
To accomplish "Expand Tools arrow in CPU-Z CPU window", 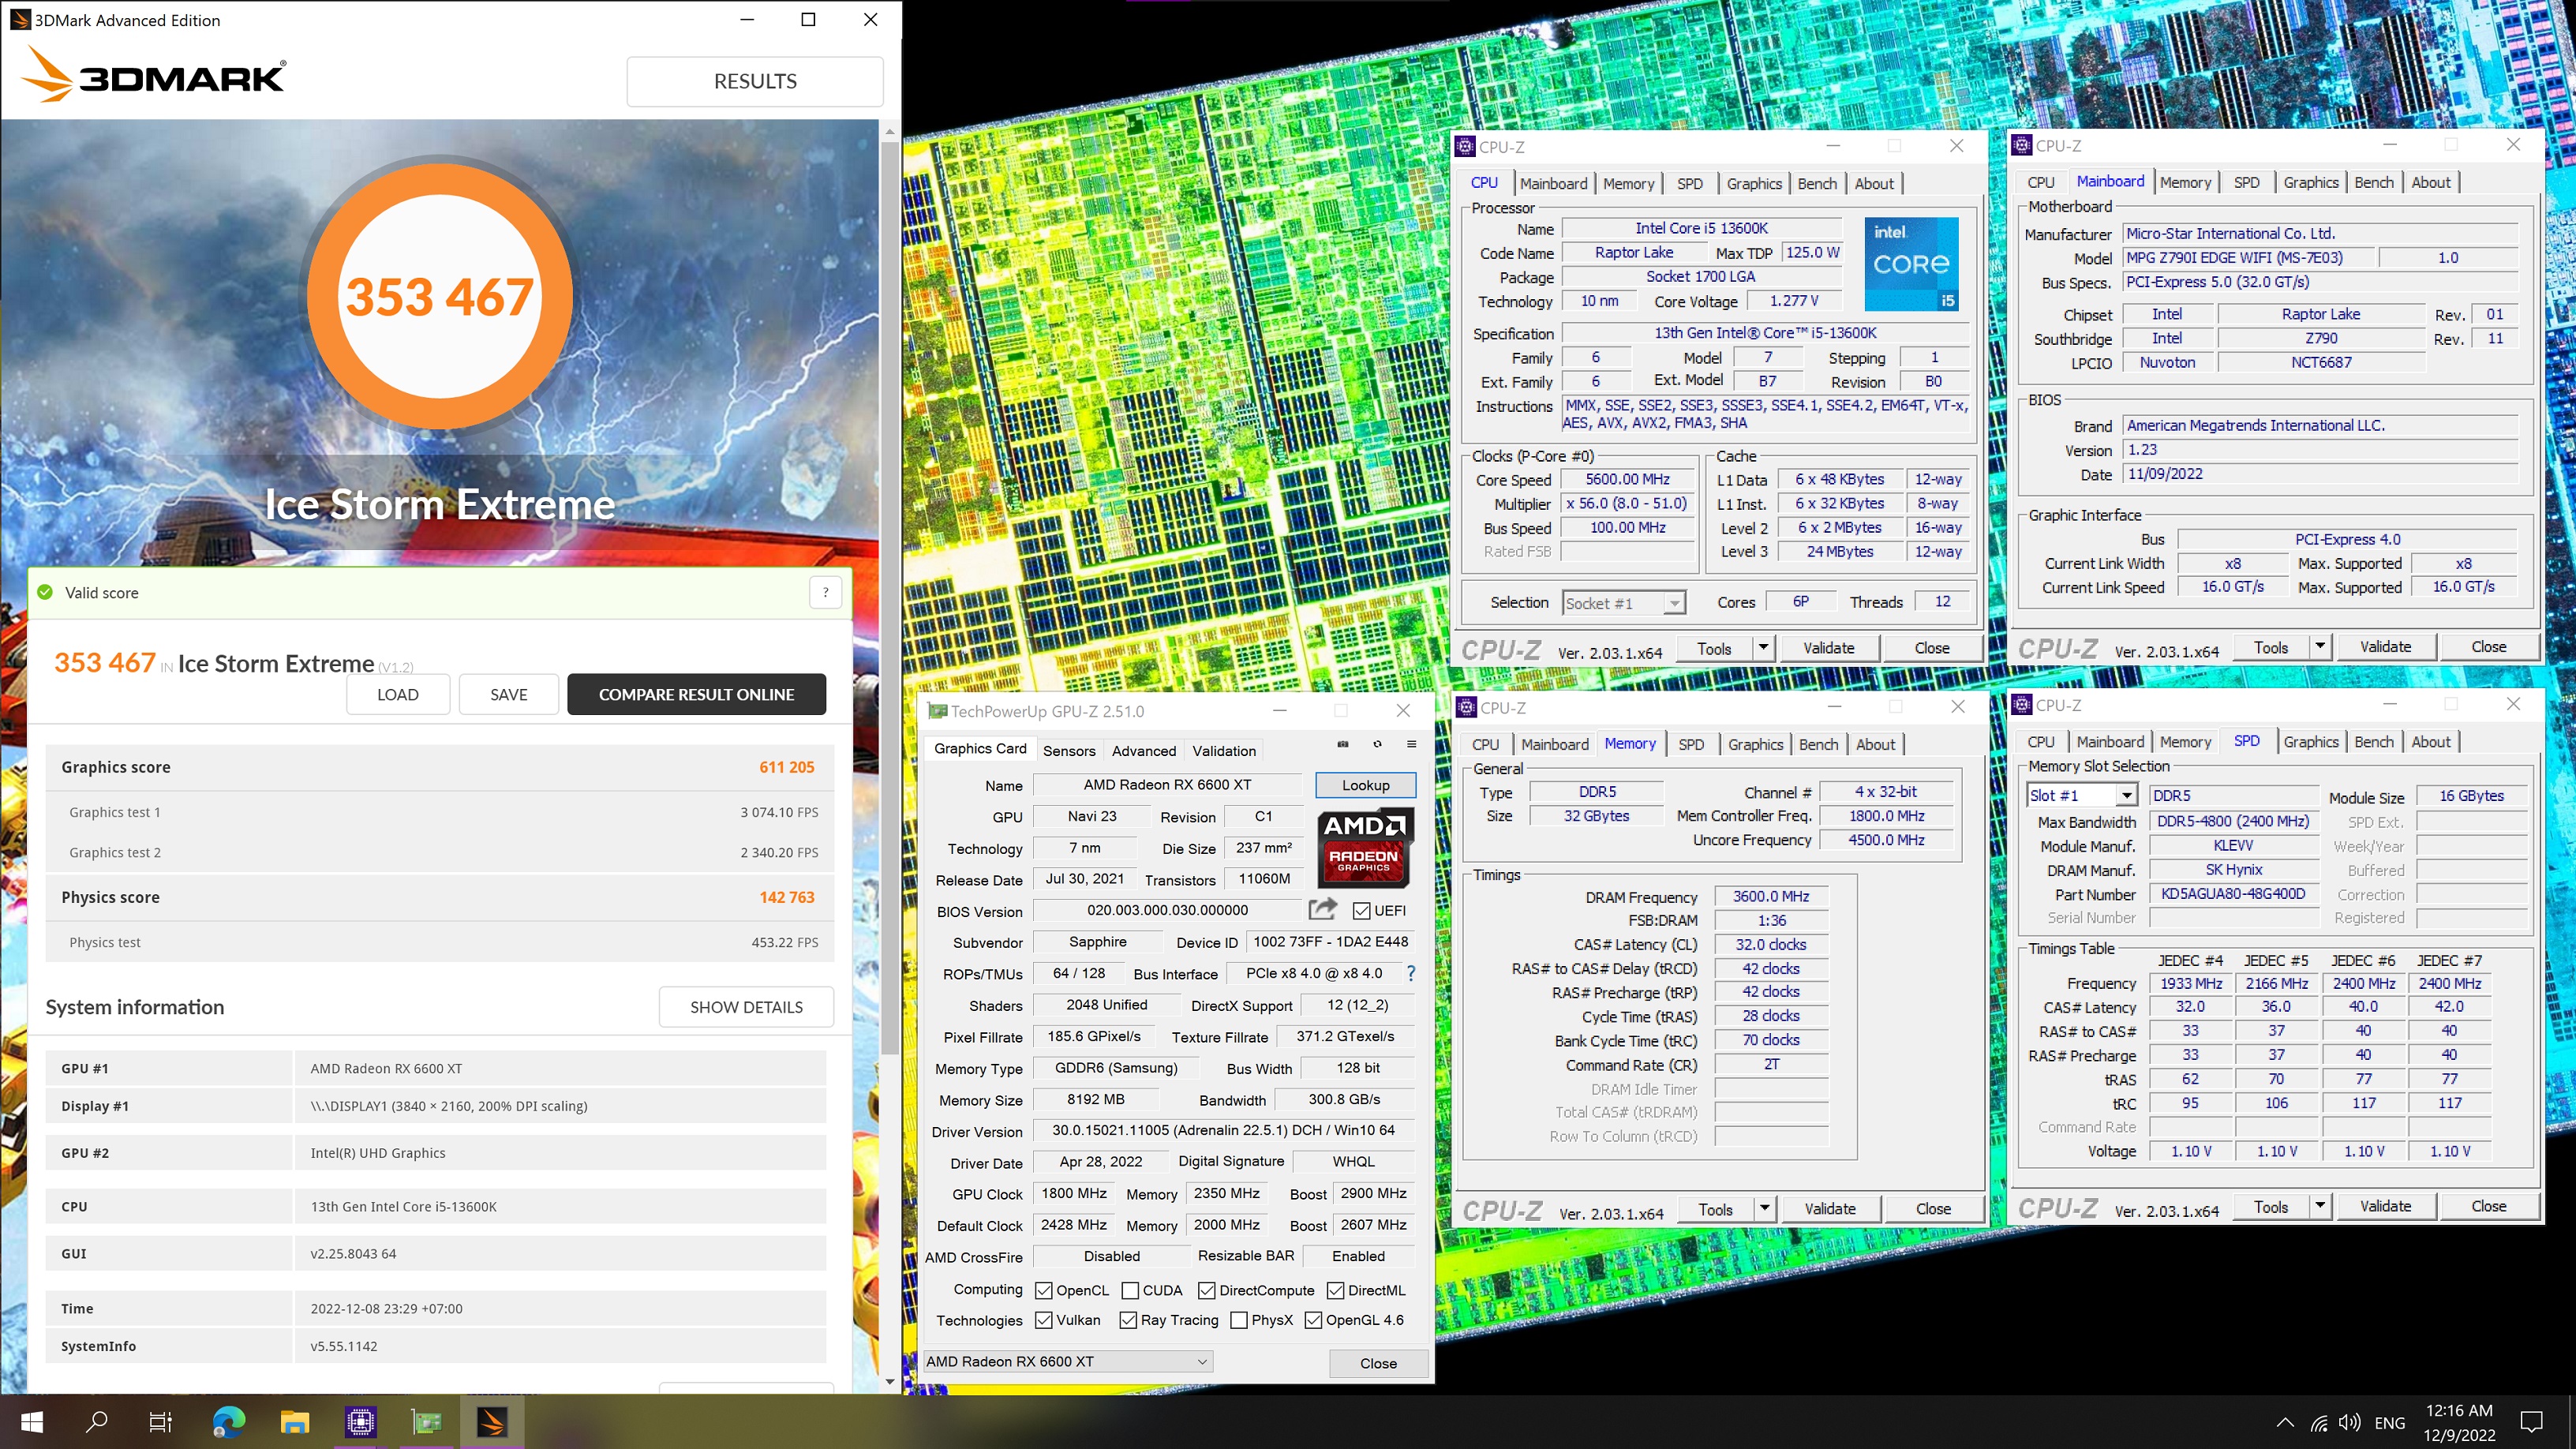I will pos(1763,647).
